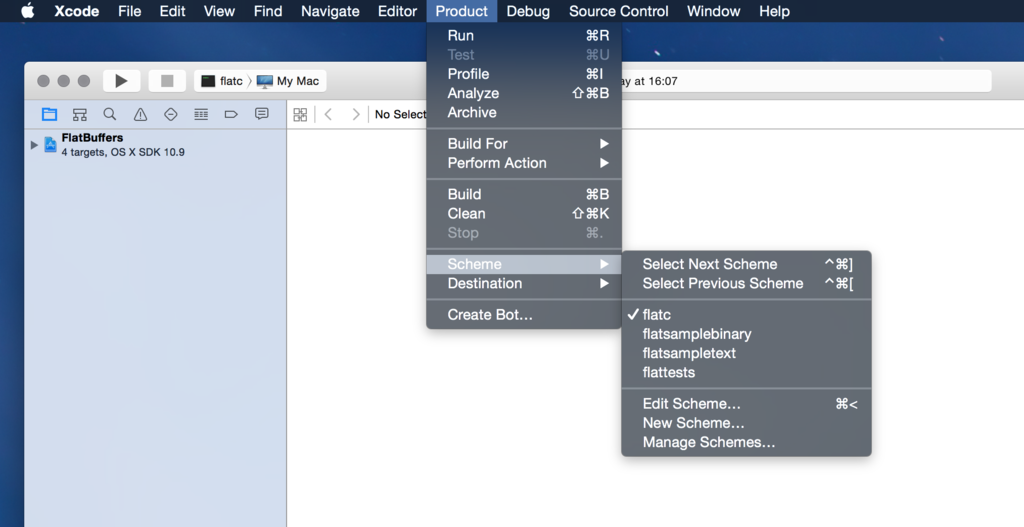
Task: Open the My Mac destination selector
Action: pos(288,81)
